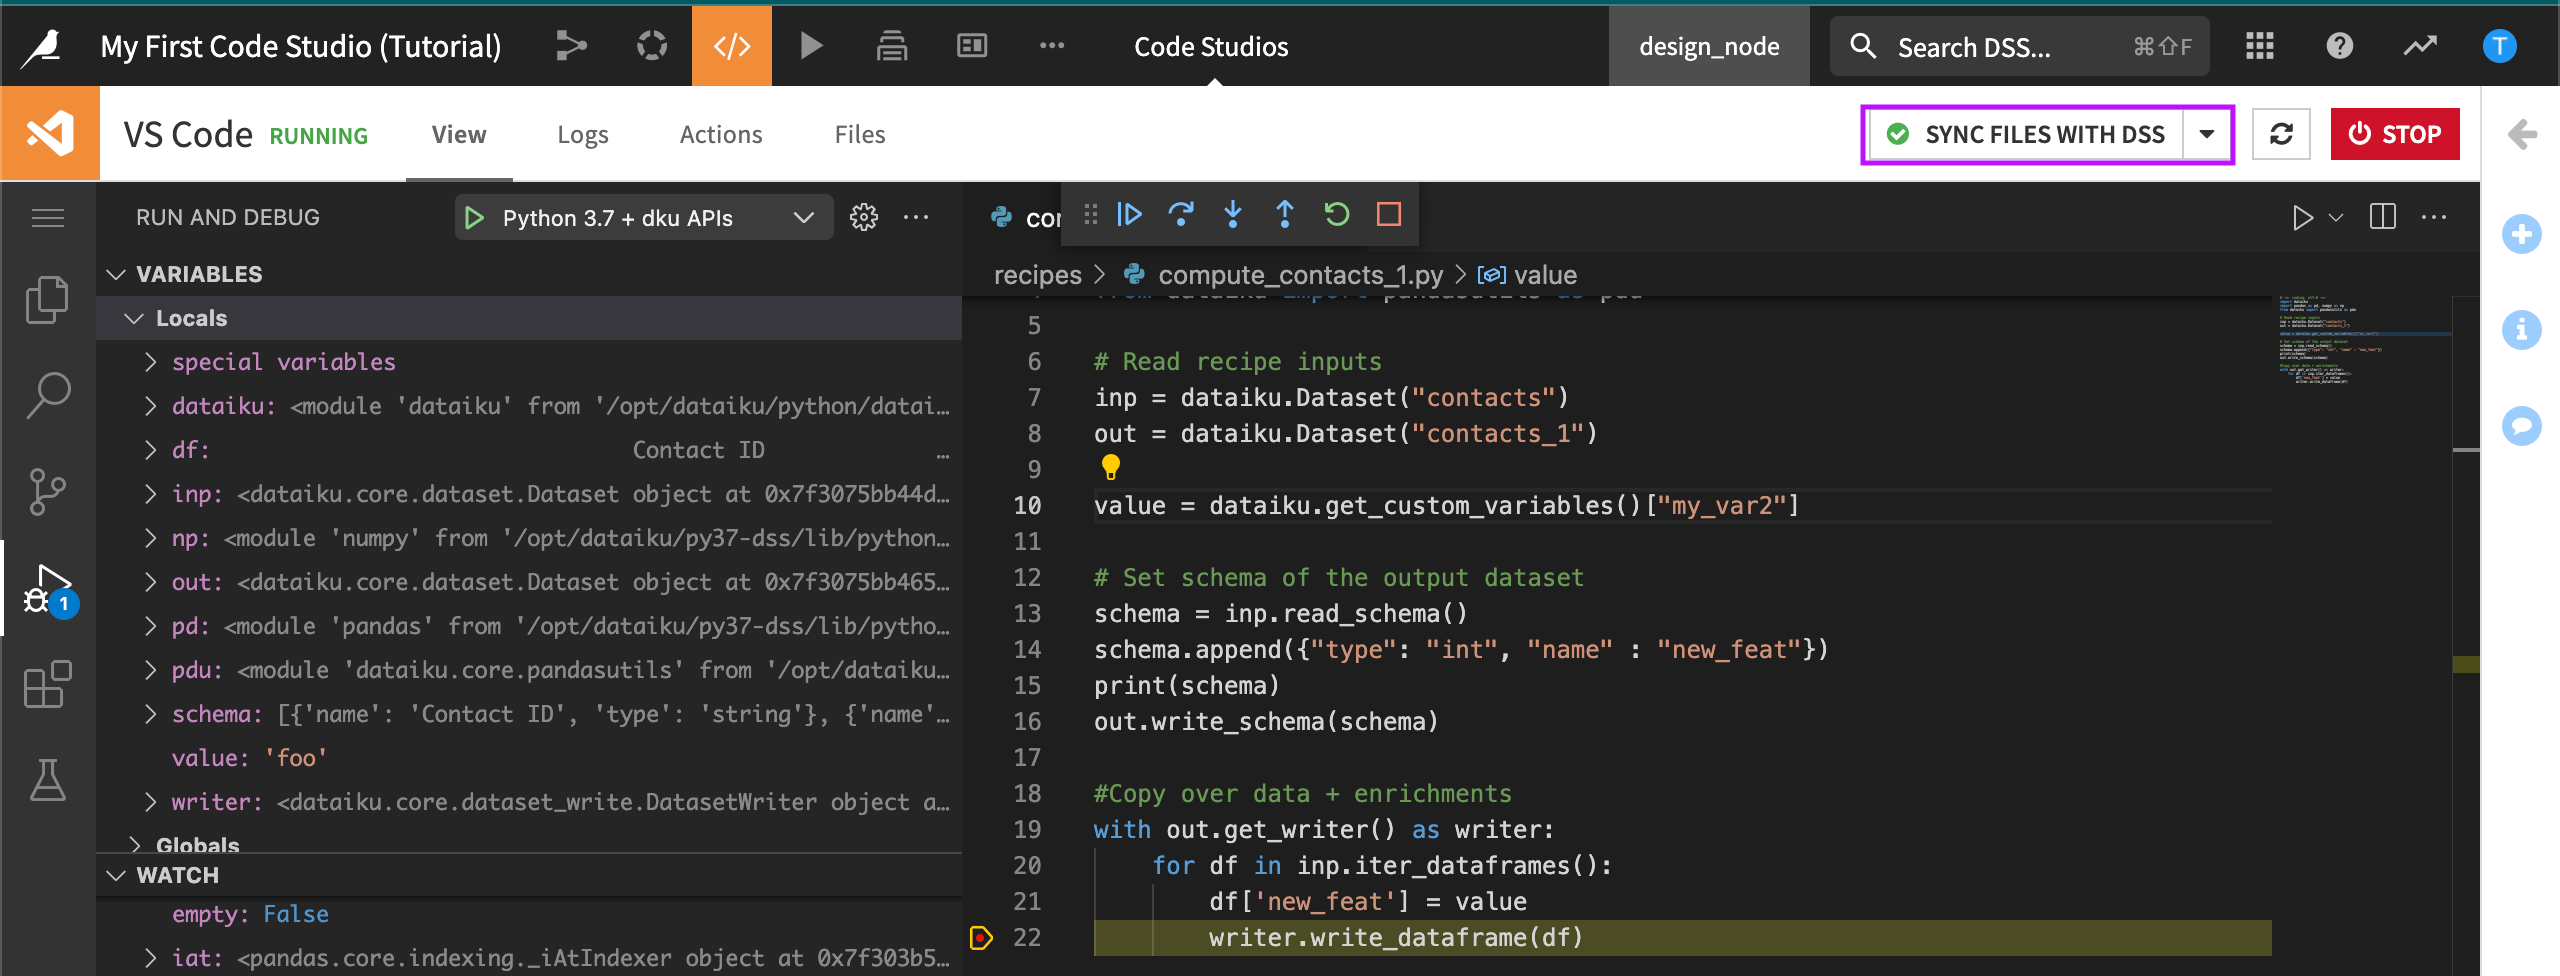The image size is (2560, 976).
Task: Click the code minimap
Action: 2365,340
